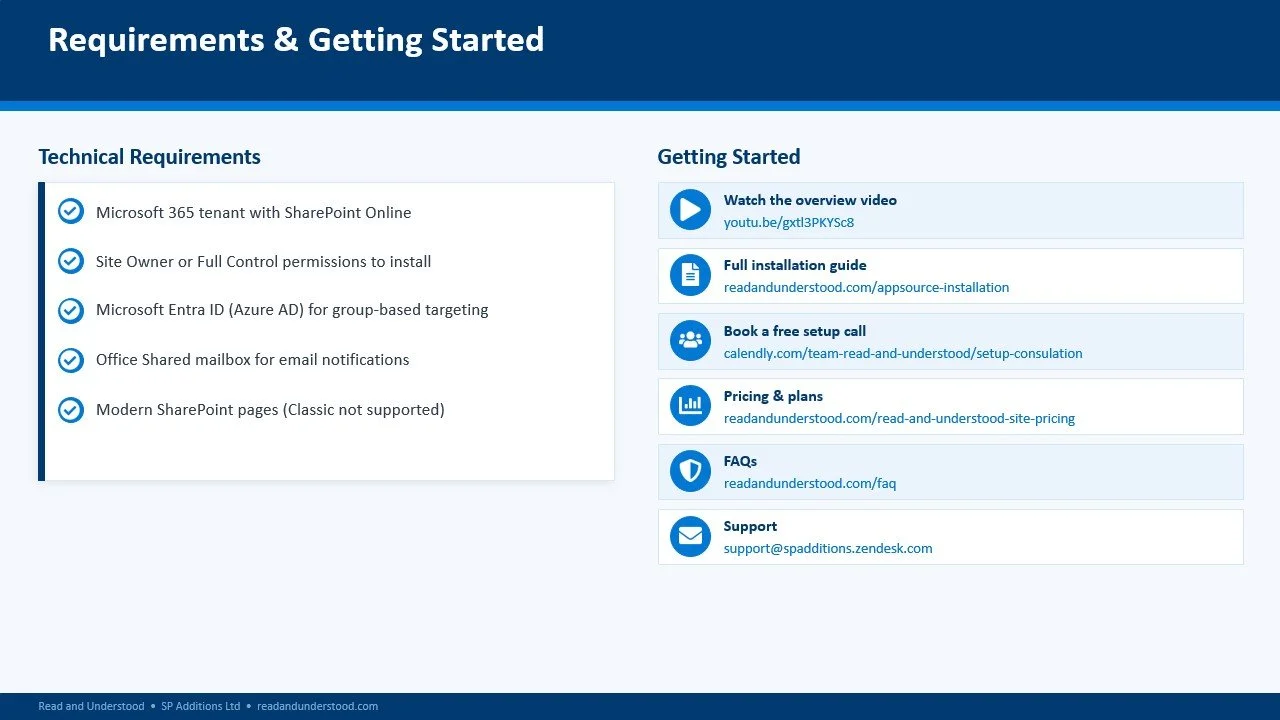
Task: Click the people icon for setup call
Action: pos(690,341)
